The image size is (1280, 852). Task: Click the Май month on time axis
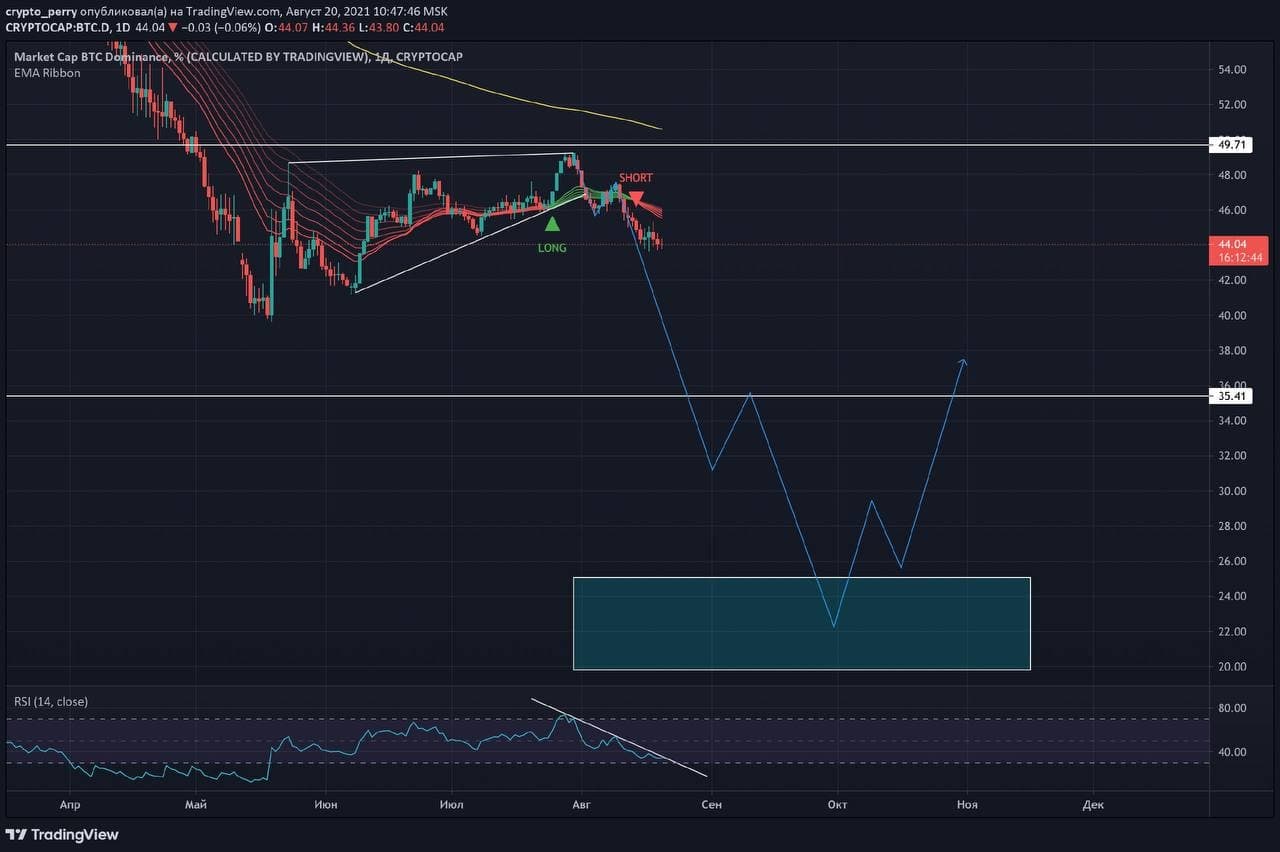pyautogui.click(x=197, y=804)
